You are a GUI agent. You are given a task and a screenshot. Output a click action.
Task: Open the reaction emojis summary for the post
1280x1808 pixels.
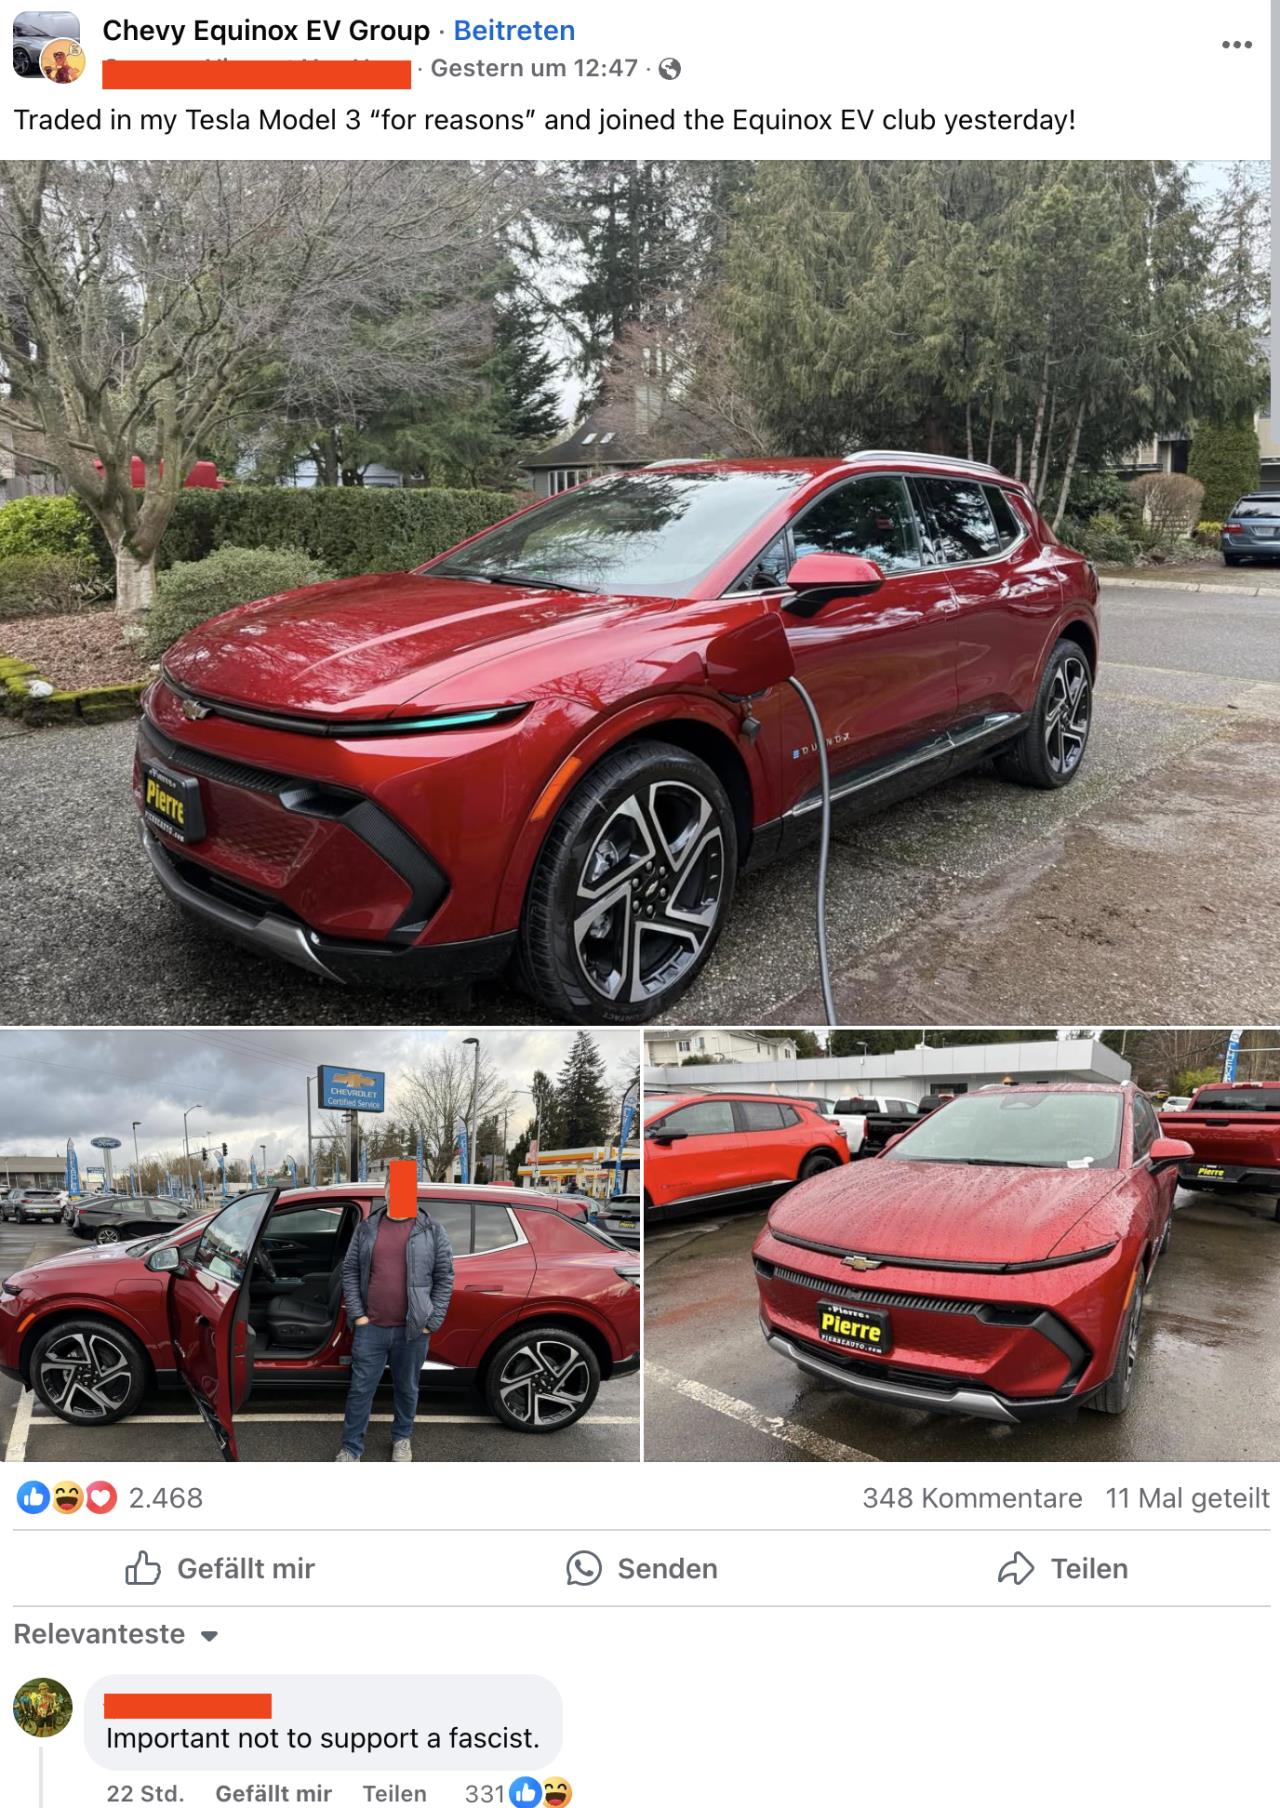coord(67,1498)
